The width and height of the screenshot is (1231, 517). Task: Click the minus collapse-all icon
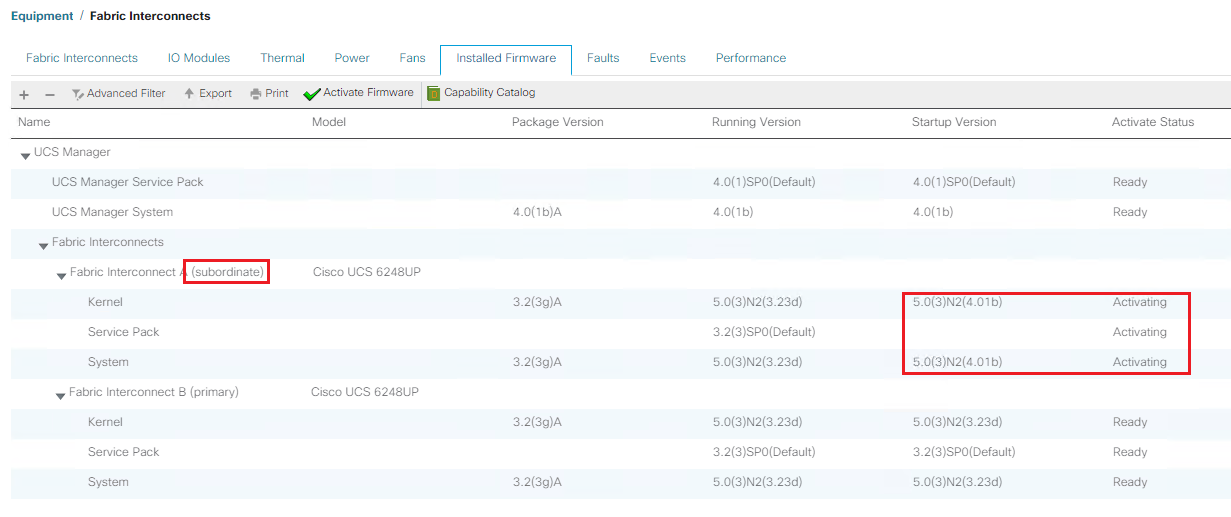coord(50,94)
